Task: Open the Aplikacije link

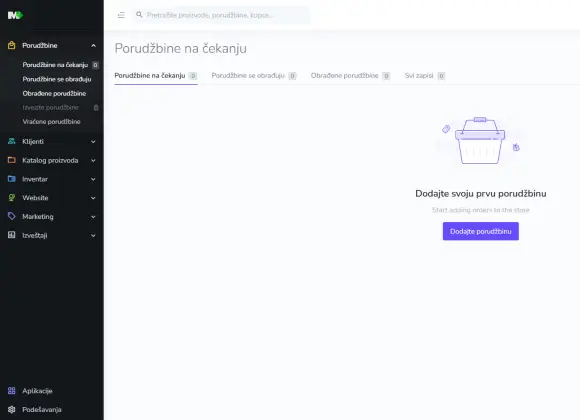Action: pos(37,391)
